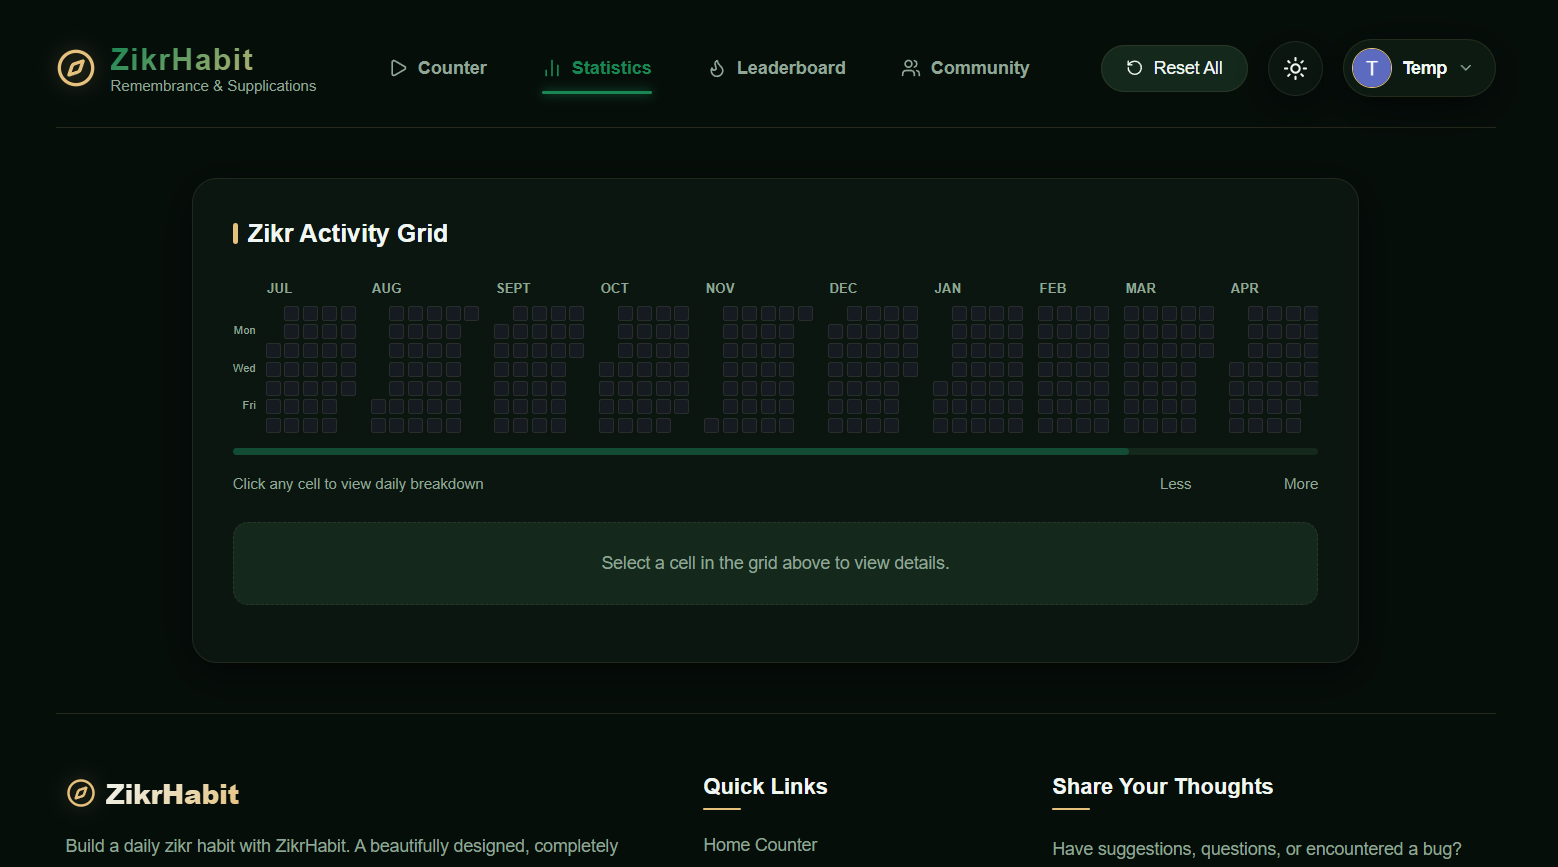The image size is (1558, 867).
Task: Click the Statistics bar chart icon
Action: [x=552, y=68]
